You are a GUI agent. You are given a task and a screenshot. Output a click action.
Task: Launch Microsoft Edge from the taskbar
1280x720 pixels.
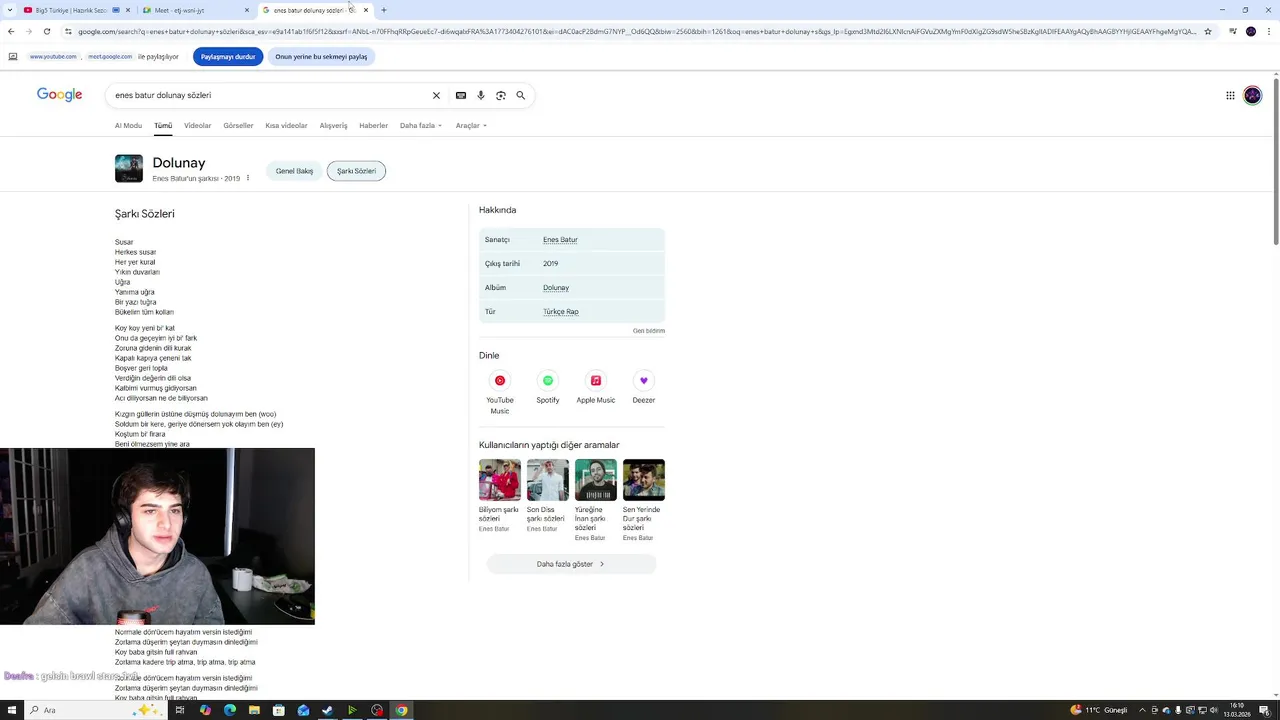[x=230, y=710]
